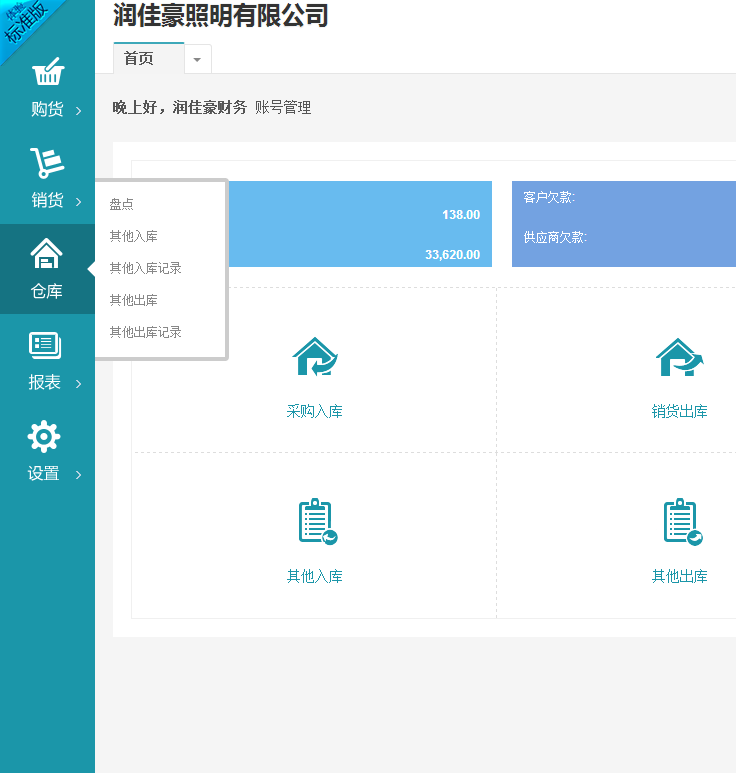Image resolution: width=736 pixels, height=773 pixels.
Task: Expand the 购货 submenu chevron
Action: 78,110
